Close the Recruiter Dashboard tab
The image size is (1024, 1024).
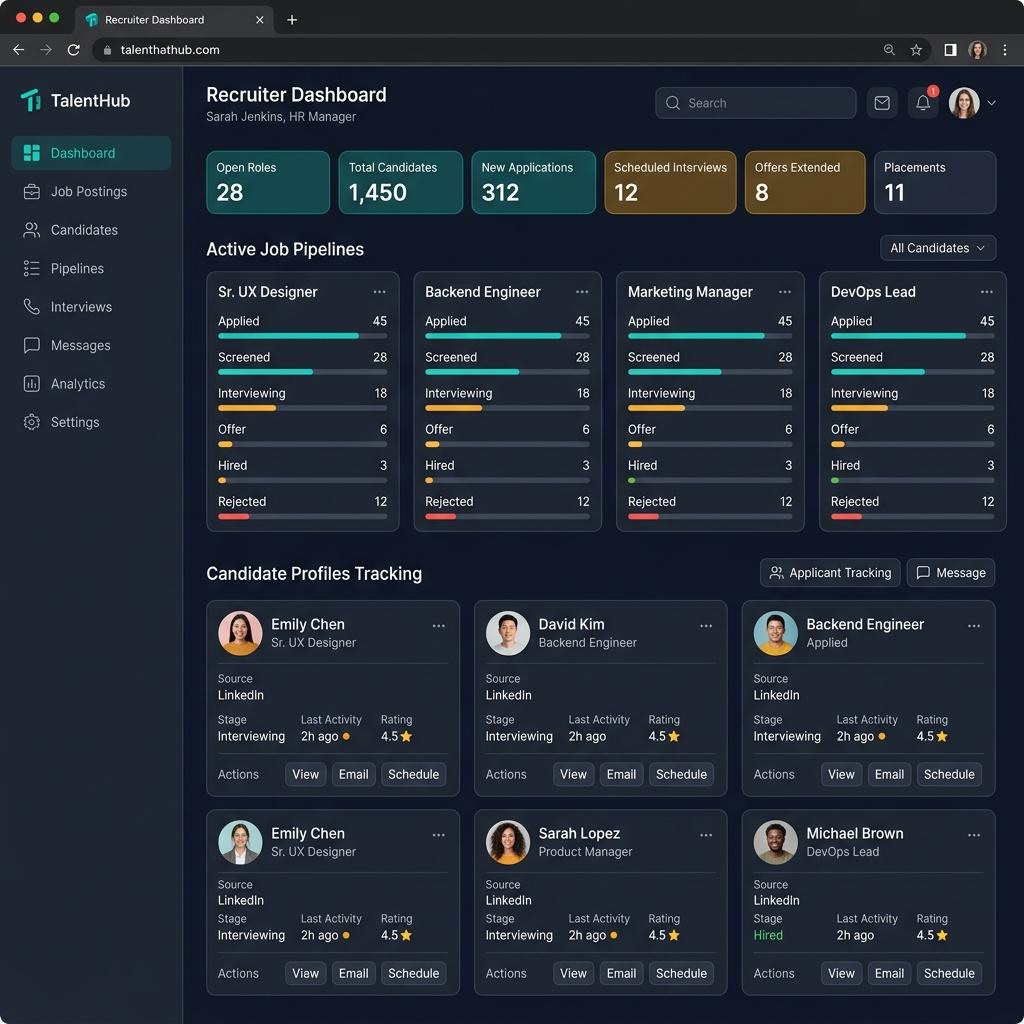coord(259,20)
